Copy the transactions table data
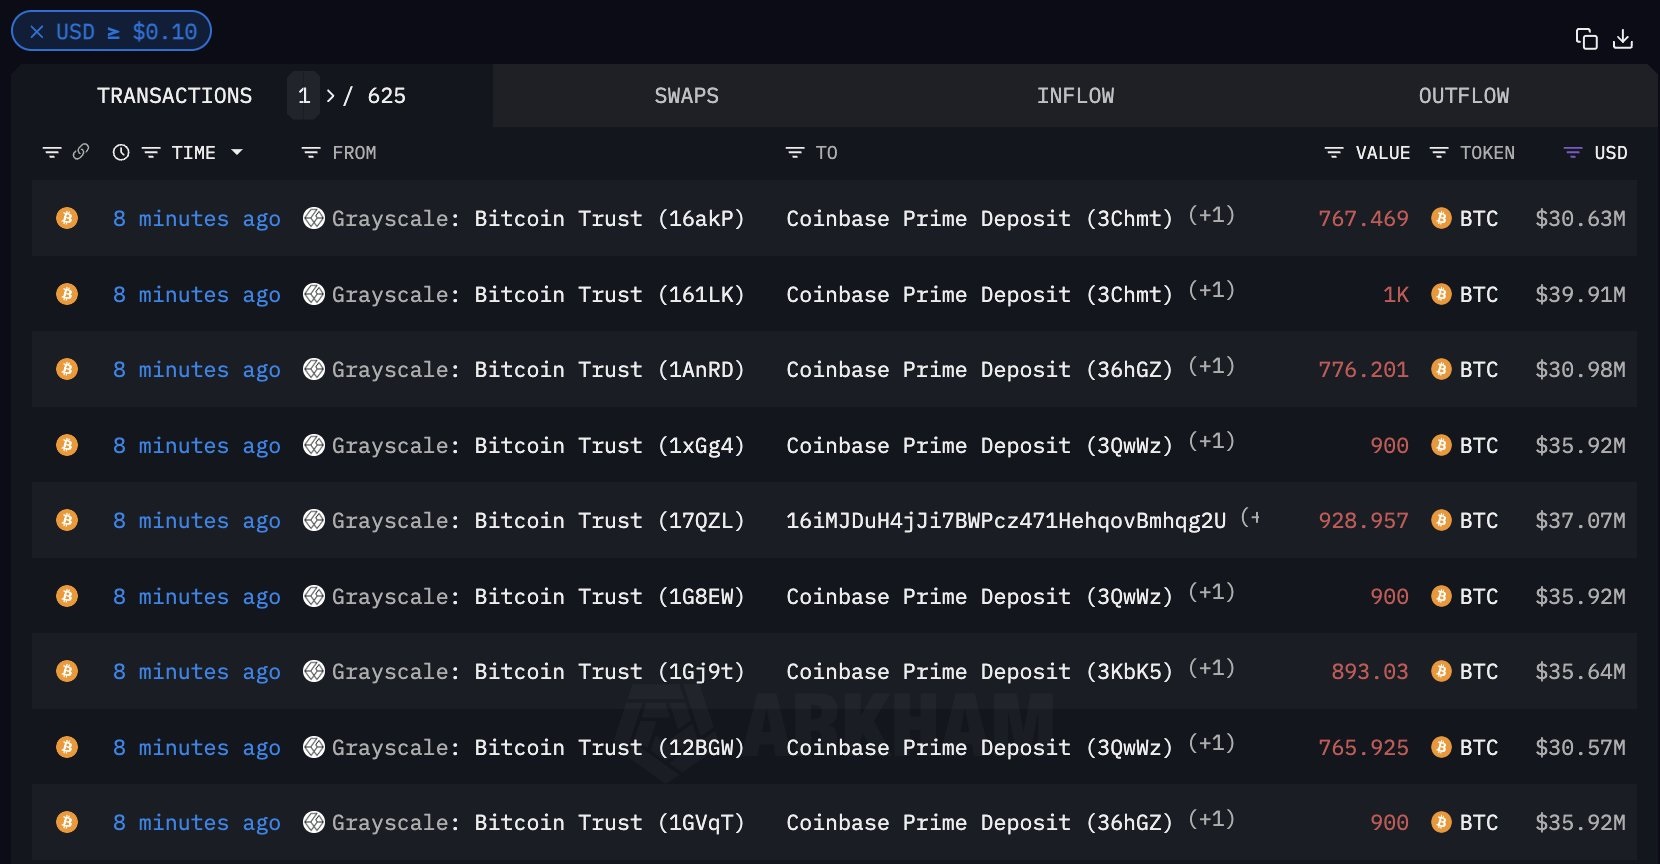 pyautogui.click(x=1586, y=39)
